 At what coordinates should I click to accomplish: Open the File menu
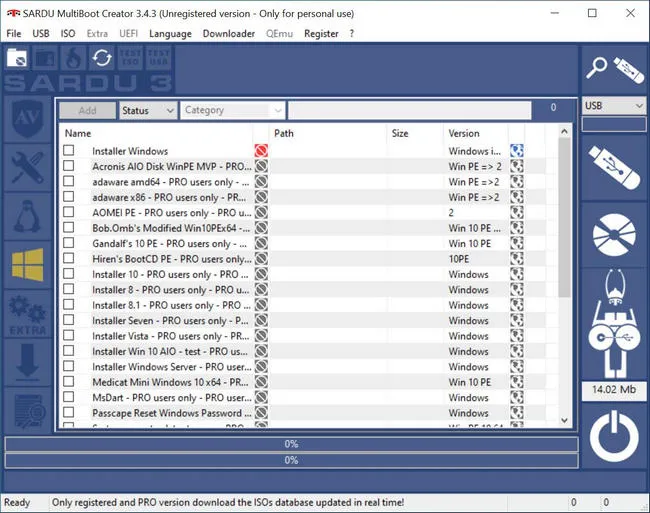coord(14,34)
